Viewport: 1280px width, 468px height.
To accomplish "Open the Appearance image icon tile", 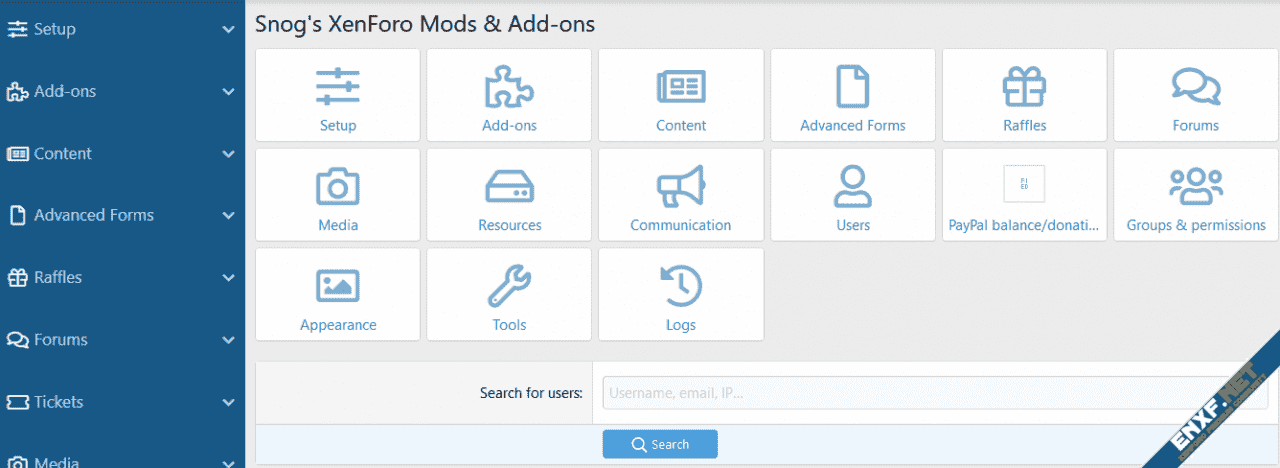I will 338,296.
